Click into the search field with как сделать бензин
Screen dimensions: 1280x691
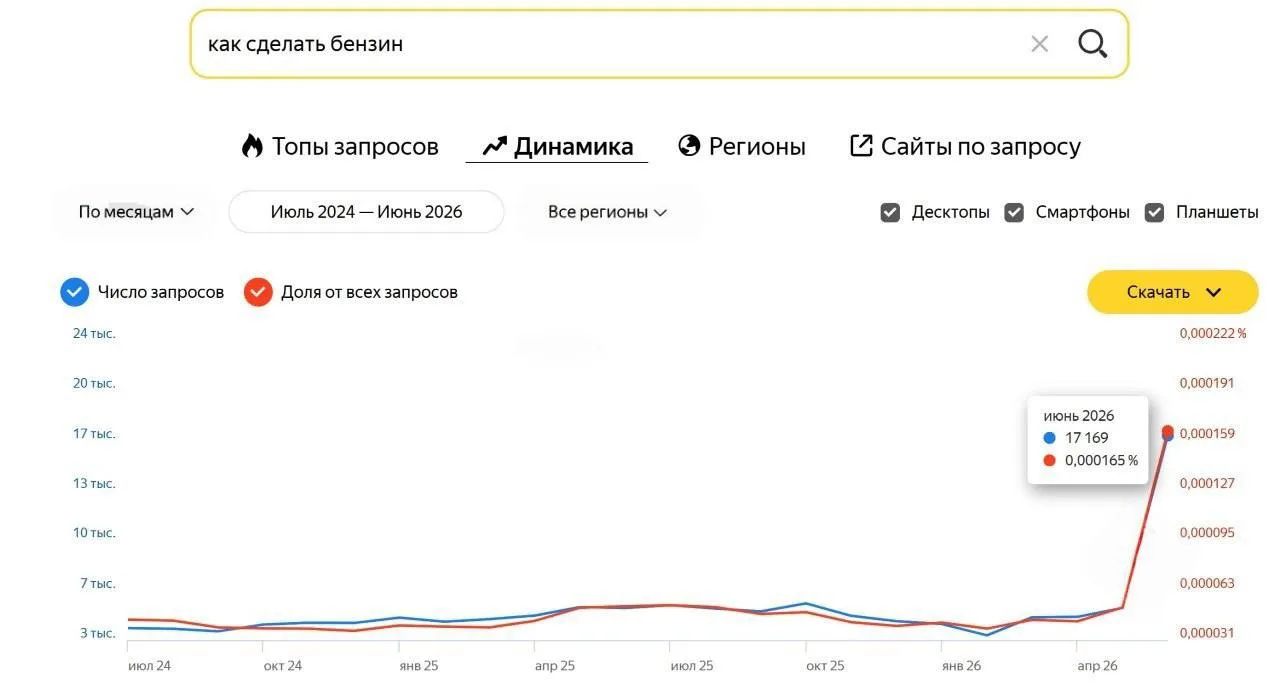coord(610,44)
